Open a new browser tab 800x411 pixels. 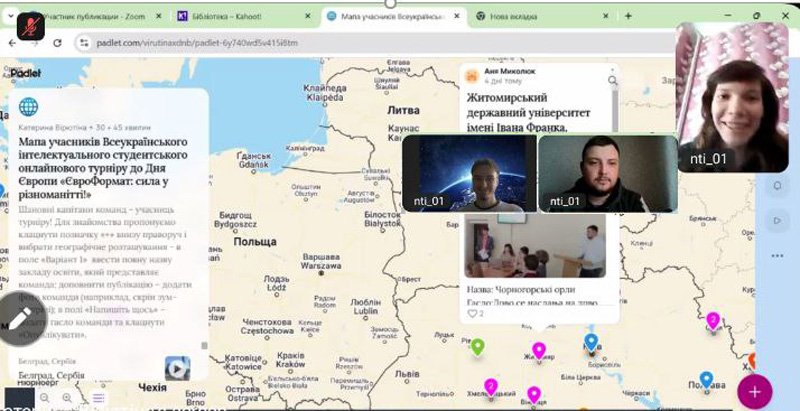point(628,16)
